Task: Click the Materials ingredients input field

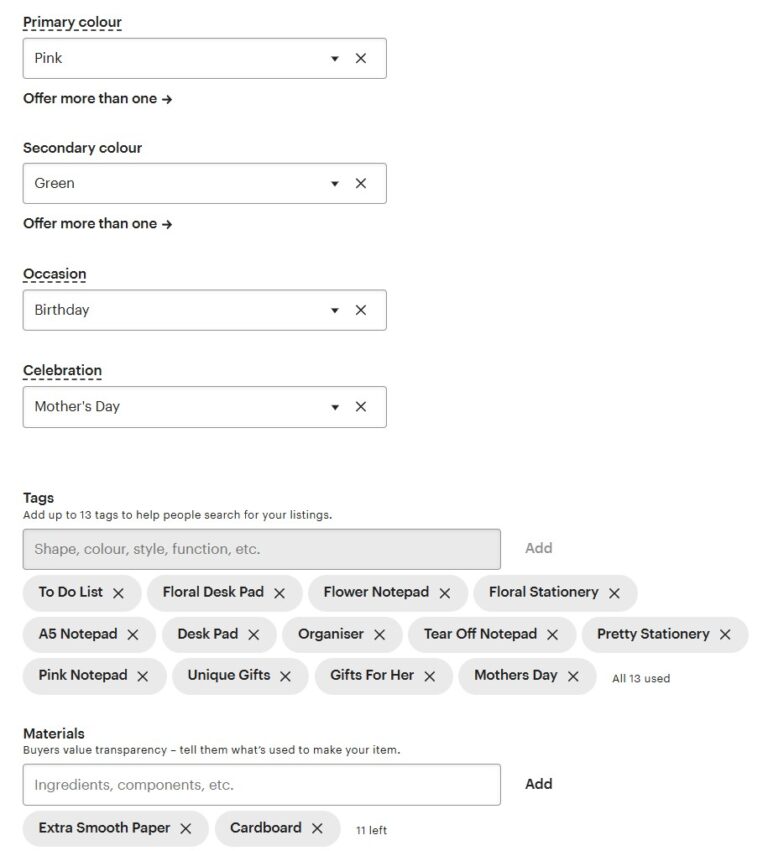Action: click(x=262, y=784)
